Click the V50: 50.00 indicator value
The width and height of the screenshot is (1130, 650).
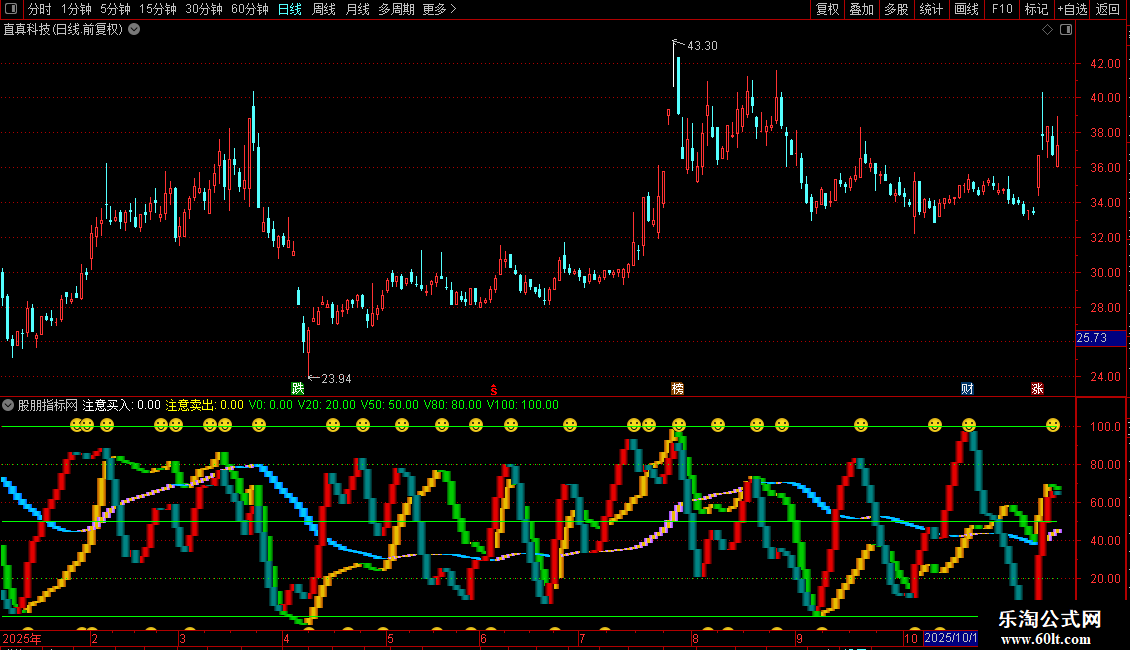pyautogui.click(x=389, y=405)
